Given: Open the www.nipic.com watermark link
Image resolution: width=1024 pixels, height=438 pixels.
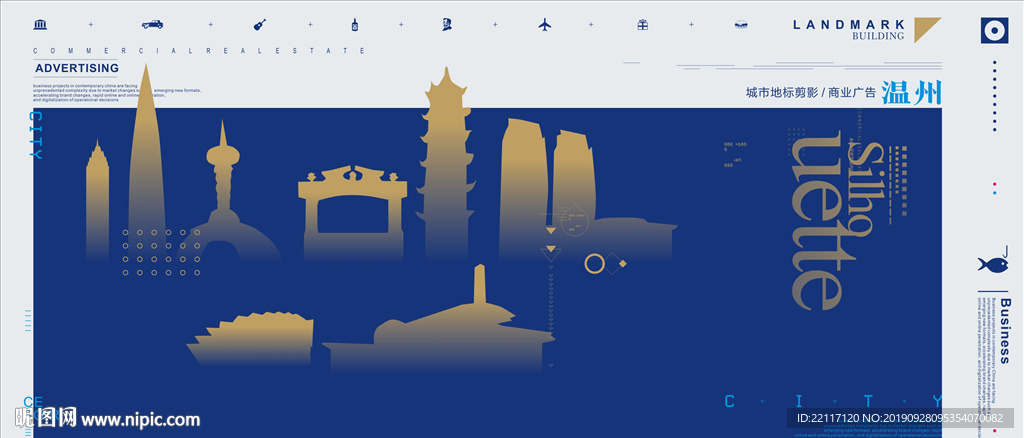Looking at the screenshot, I should [140, 420].
